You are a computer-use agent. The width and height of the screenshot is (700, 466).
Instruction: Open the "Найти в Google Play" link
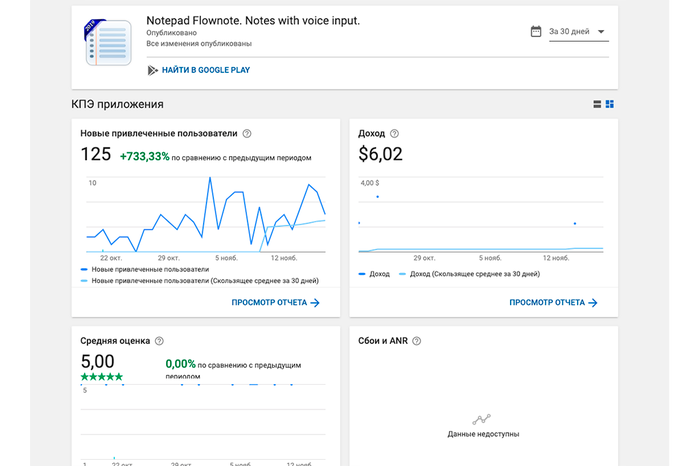click(205, 70)
